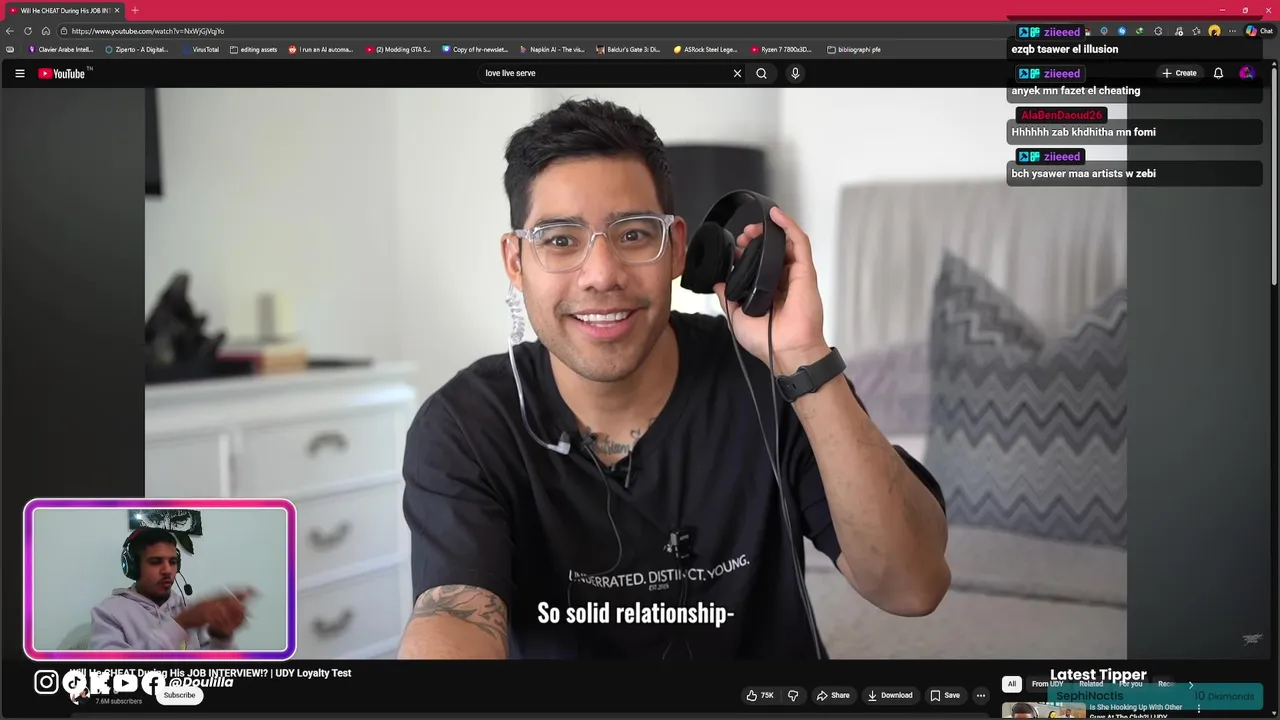
Task: Dislike the video with thumbs-down
Action: [x=793, y=695]
